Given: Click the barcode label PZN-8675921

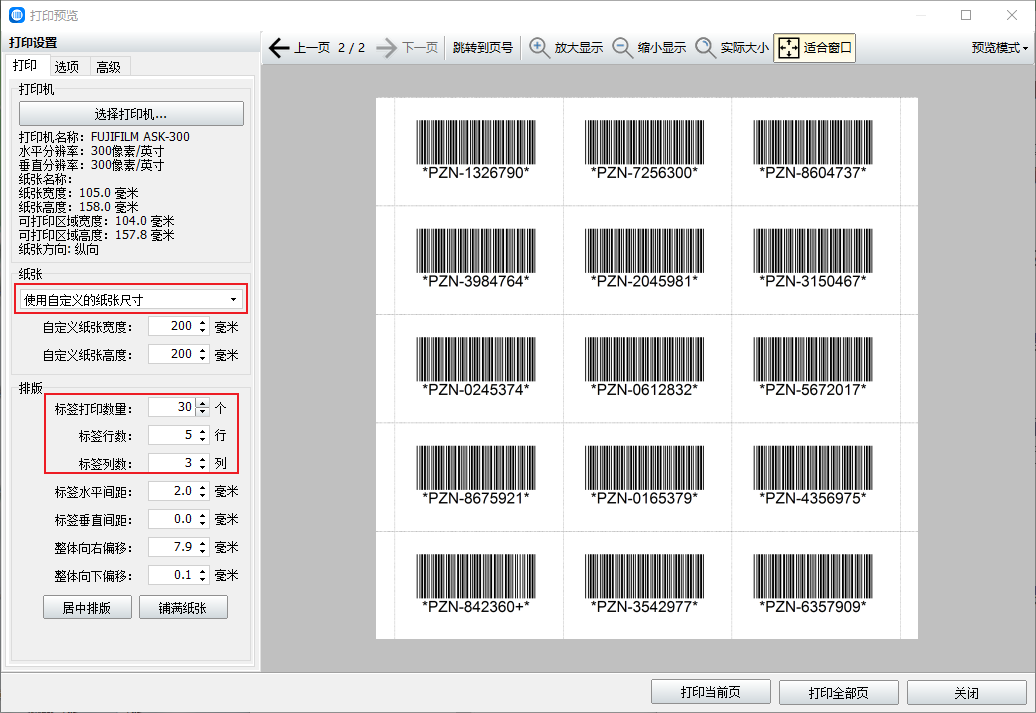Looking at the screenshot, I should coord(476,475).
